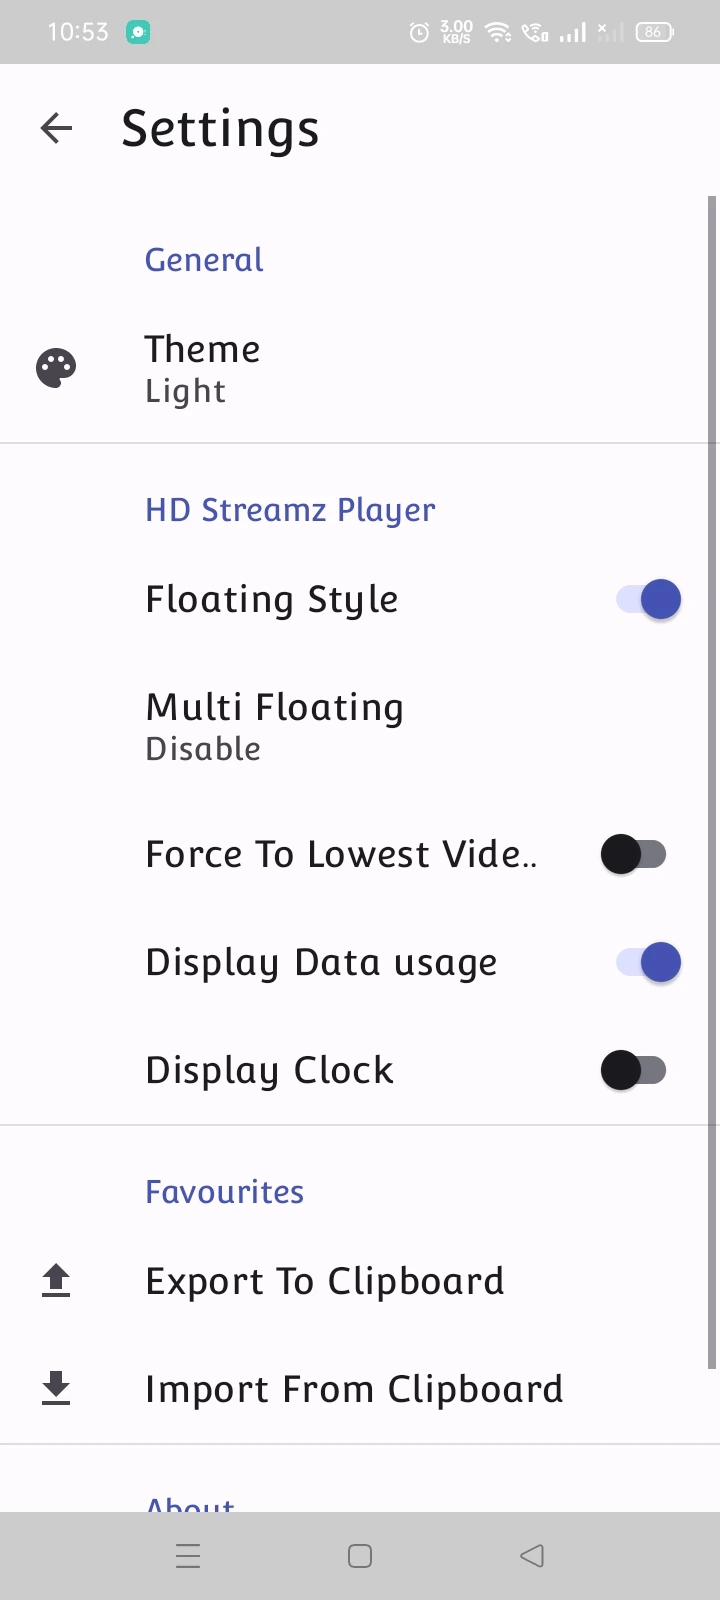Image resolution: width=720 pixels, height=1600 pixels.
Task: Expand the About section
Action: click(190, 1502)
